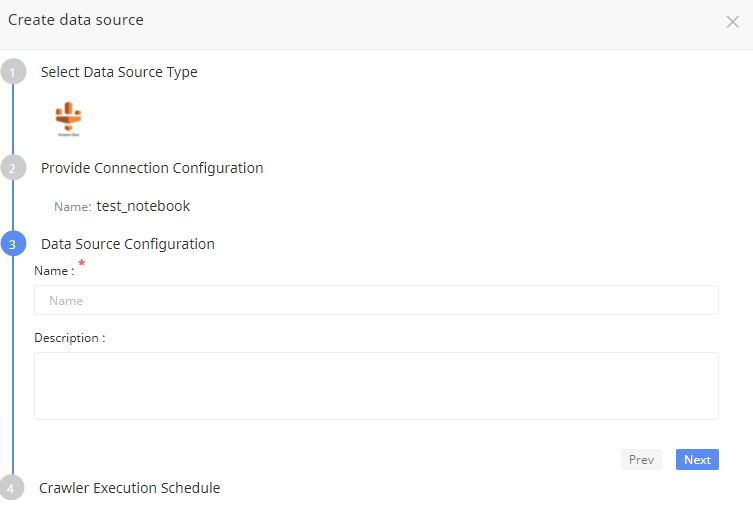Click the connection Name label in step 2
This screenshot has height=521, width=753.
click(73, 207)
